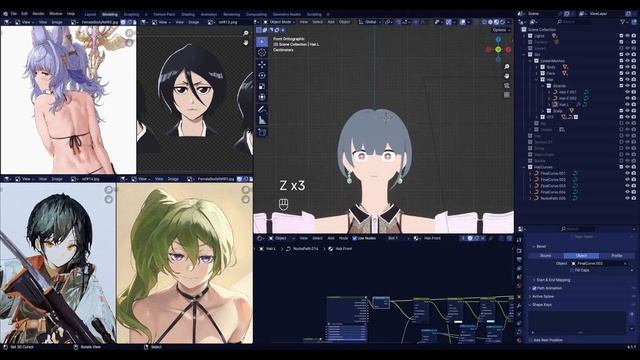Image resolution: width=640 pixels, height=360 pixels.
Task: Select the Profile bevel mode button
Action: click(x=617, y=256)
